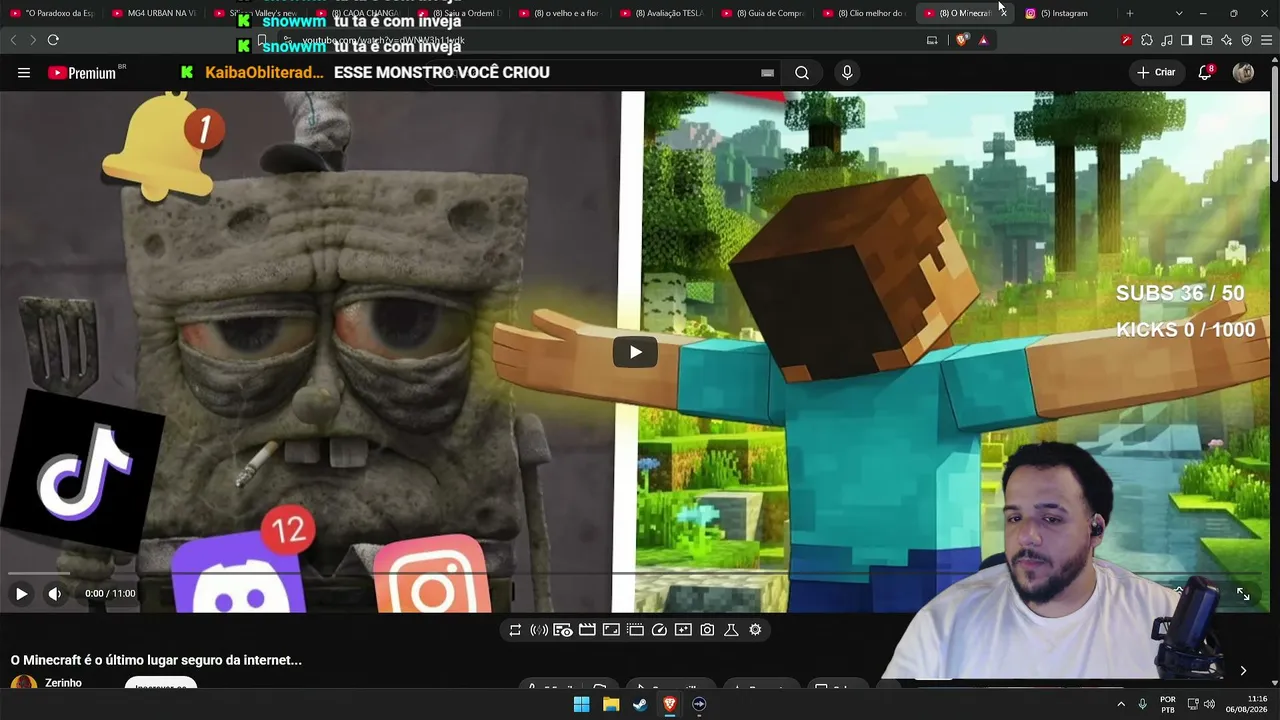The image size is (1280, 720).
Task: Show hidden system tray icons
Action: coord(1121,704)
